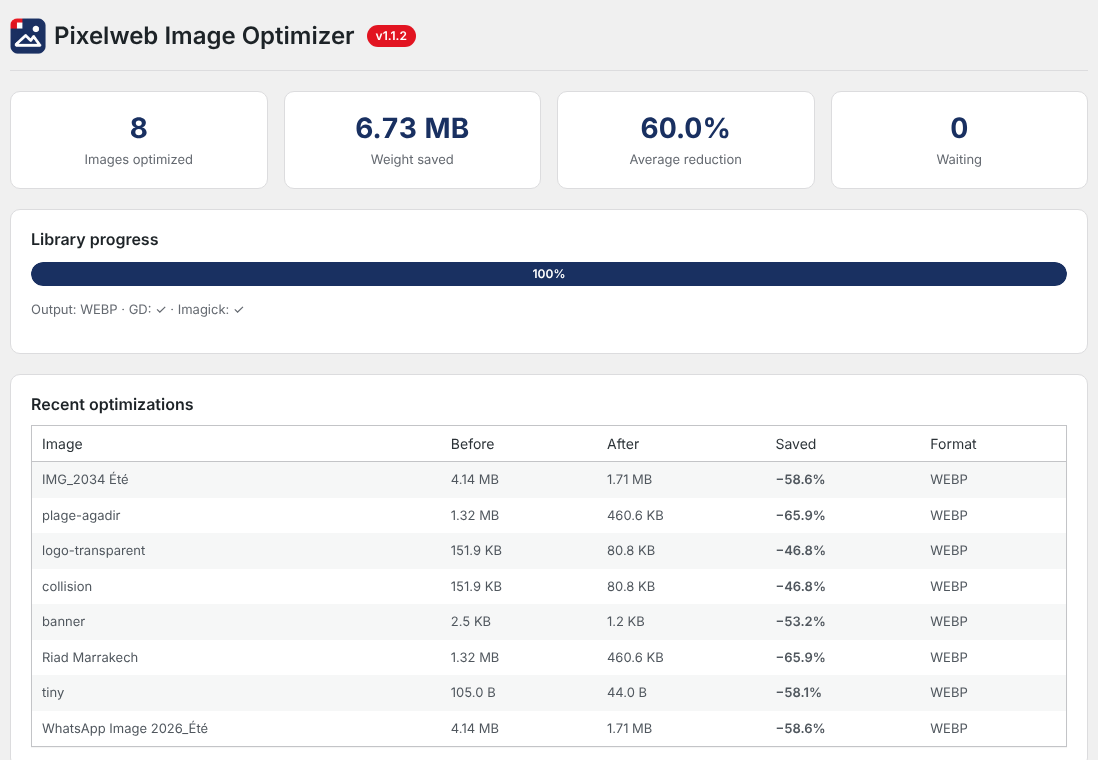The image size is (1098, 760).
Task: Select the tiny image name
Action: 53,693
